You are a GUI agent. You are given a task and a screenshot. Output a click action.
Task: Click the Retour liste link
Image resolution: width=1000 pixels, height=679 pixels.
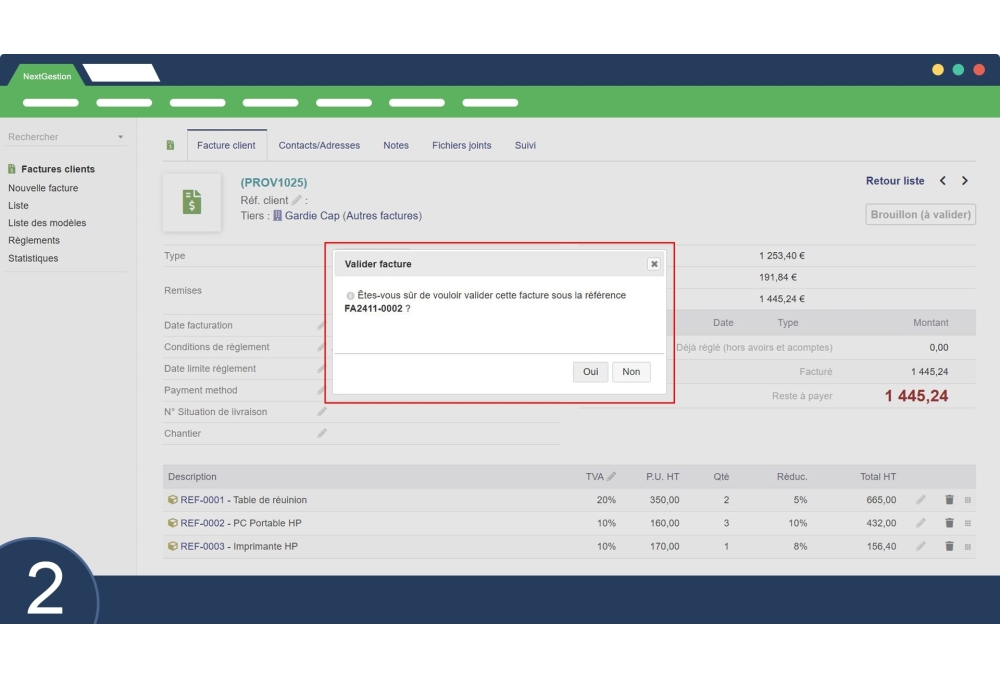point(896,181)
